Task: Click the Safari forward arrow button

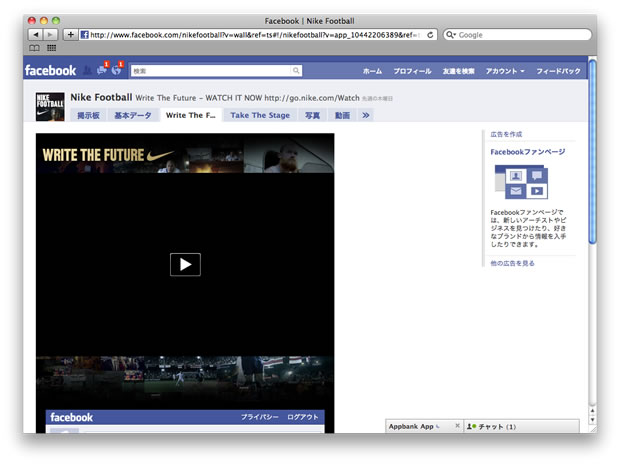Action: tap(50, 35)
